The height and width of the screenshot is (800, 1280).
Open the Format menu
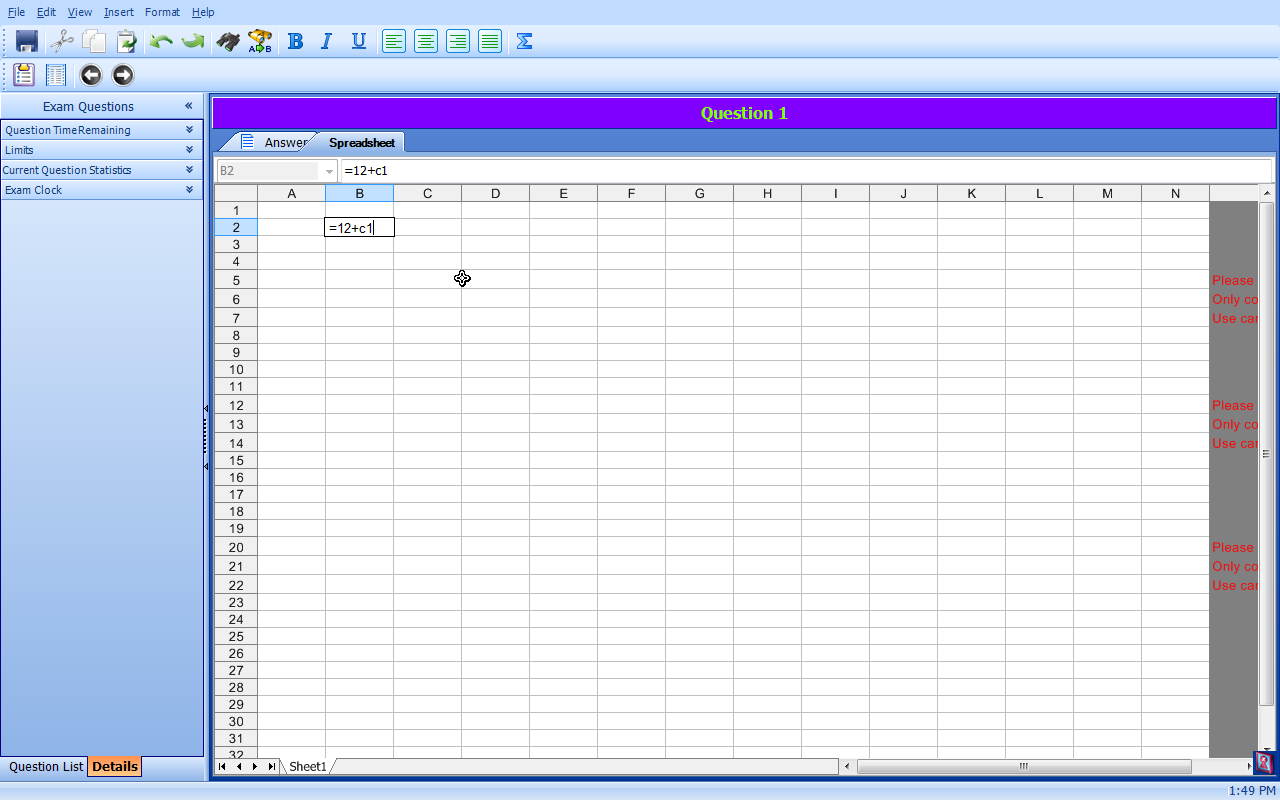coord(162,12)
